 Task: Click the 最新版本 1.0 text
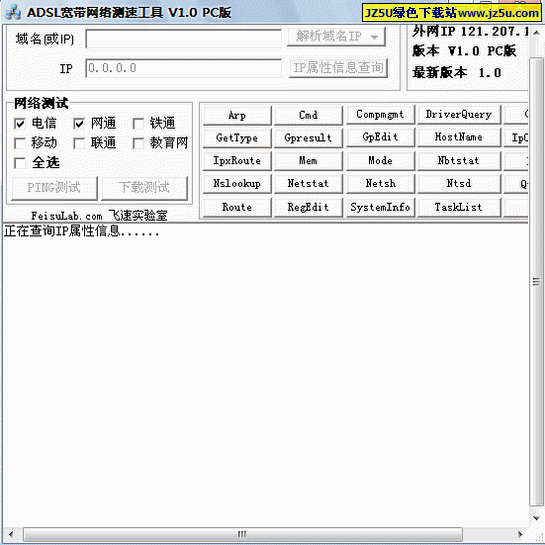457,73
